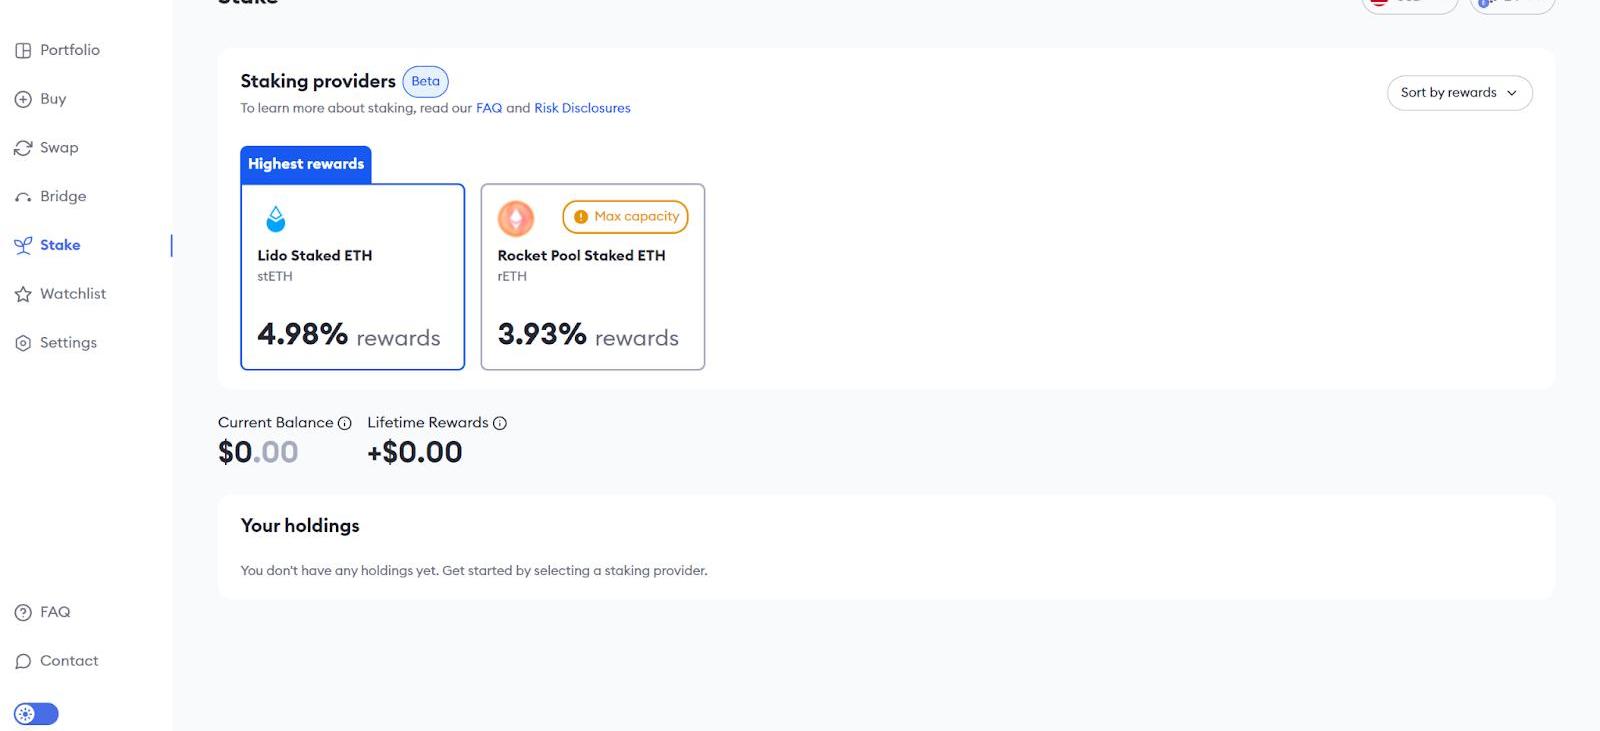Screen dimensions: 1600x731
Task: Select the Lido Staked ETH provider card
Action: pyautogui.click(x=352, y=277)
